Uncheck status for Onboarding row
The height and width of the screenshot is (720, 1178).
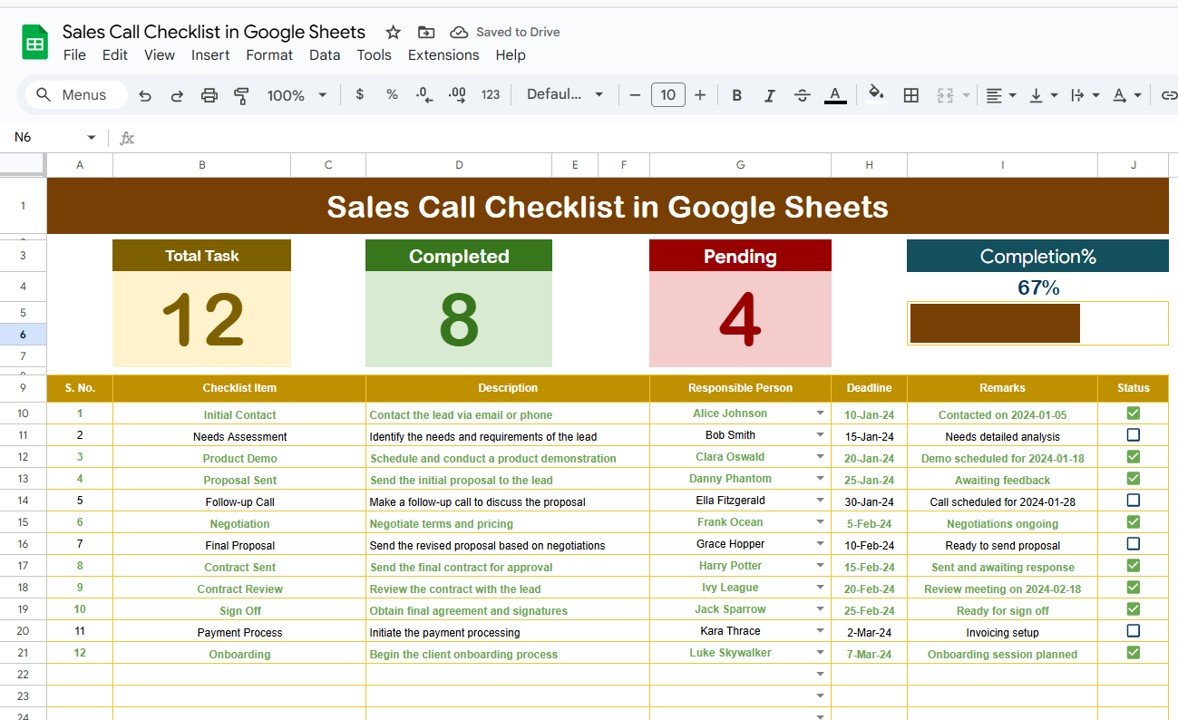(1133, 653)
